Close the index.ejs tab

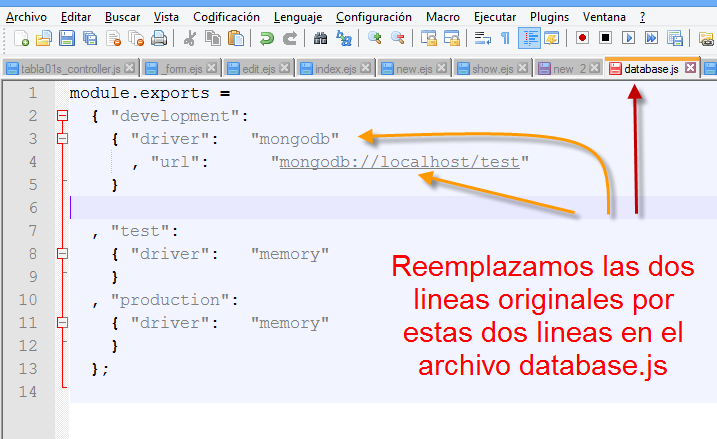click(365, 68)
